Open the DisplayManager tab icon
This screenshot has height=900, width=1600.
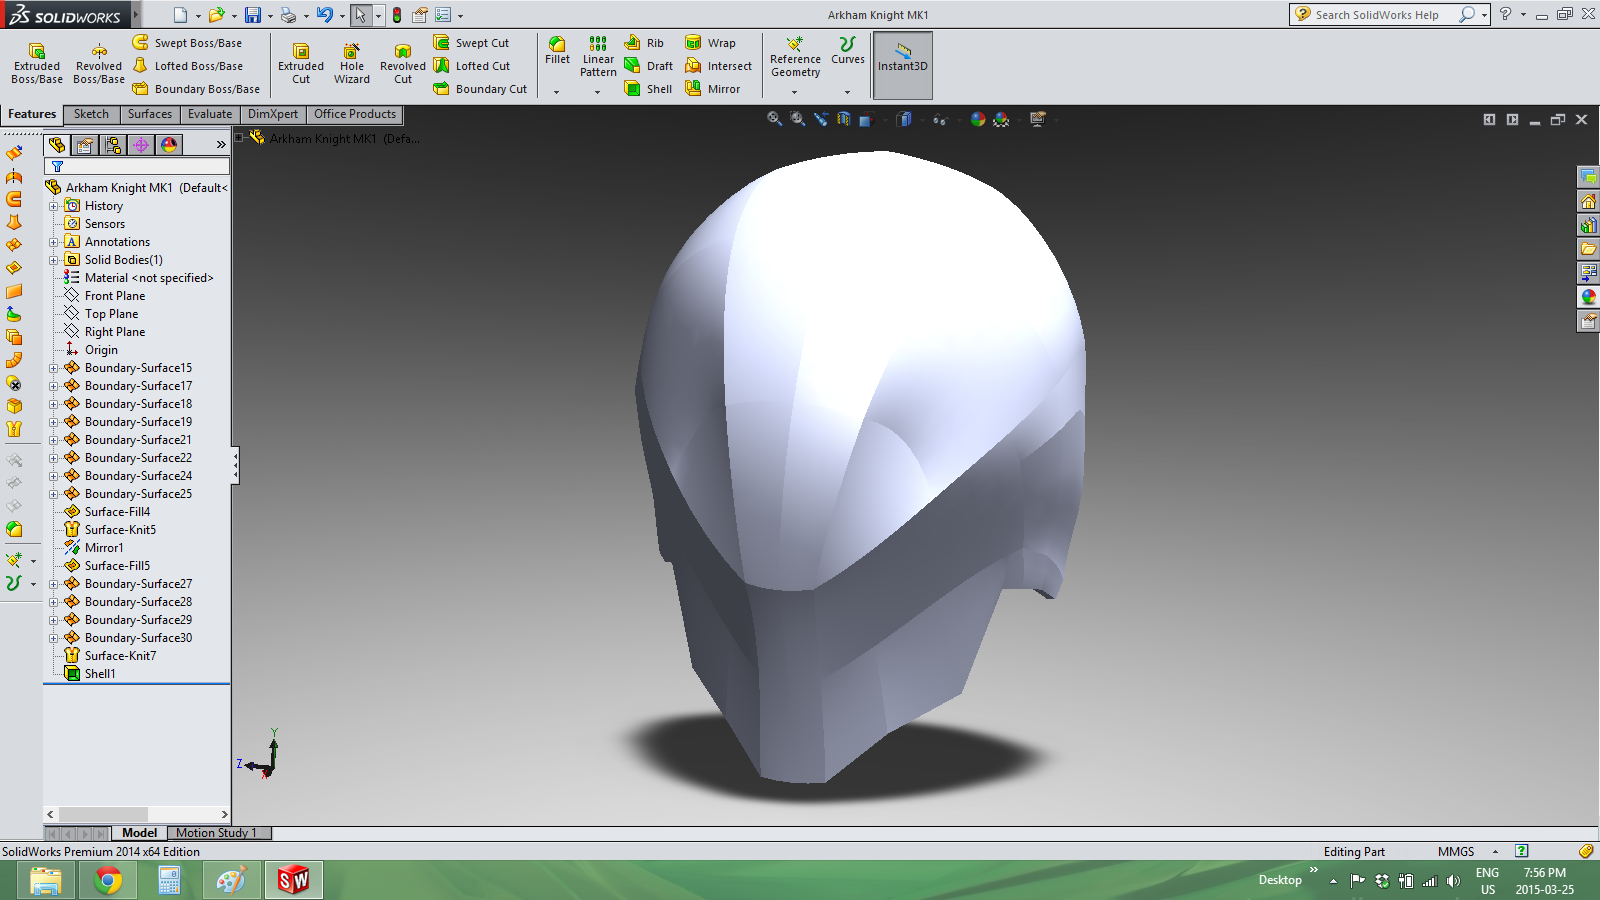pos(169,145)
